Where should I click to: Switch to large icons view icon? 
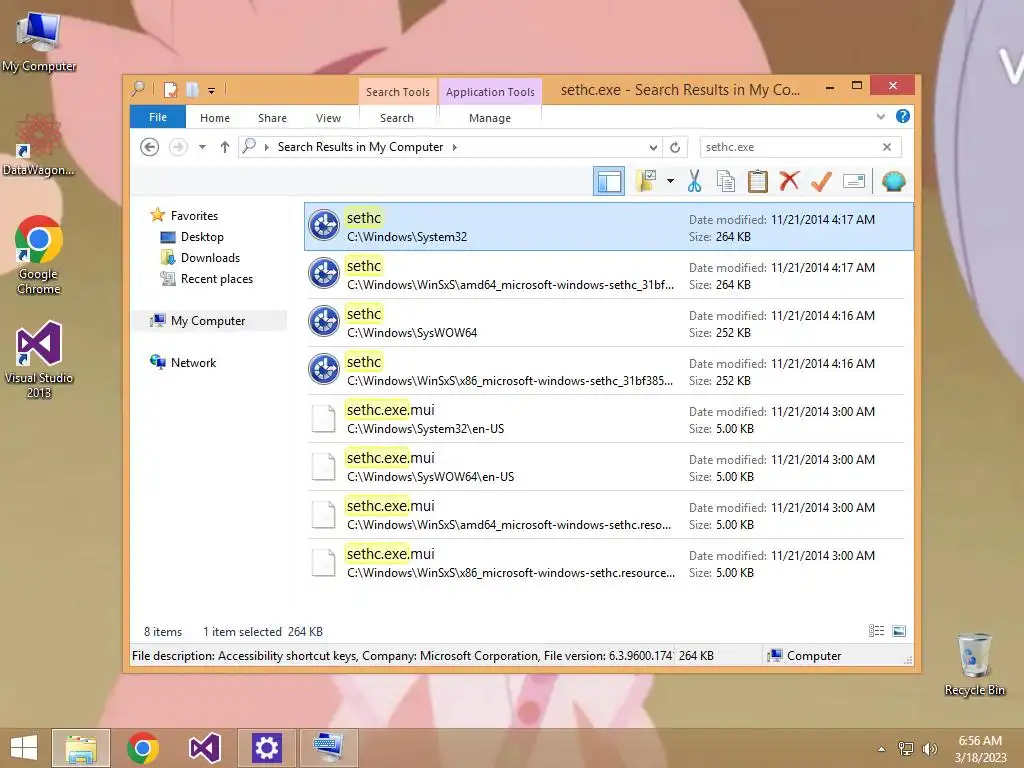tap(899, 631)
